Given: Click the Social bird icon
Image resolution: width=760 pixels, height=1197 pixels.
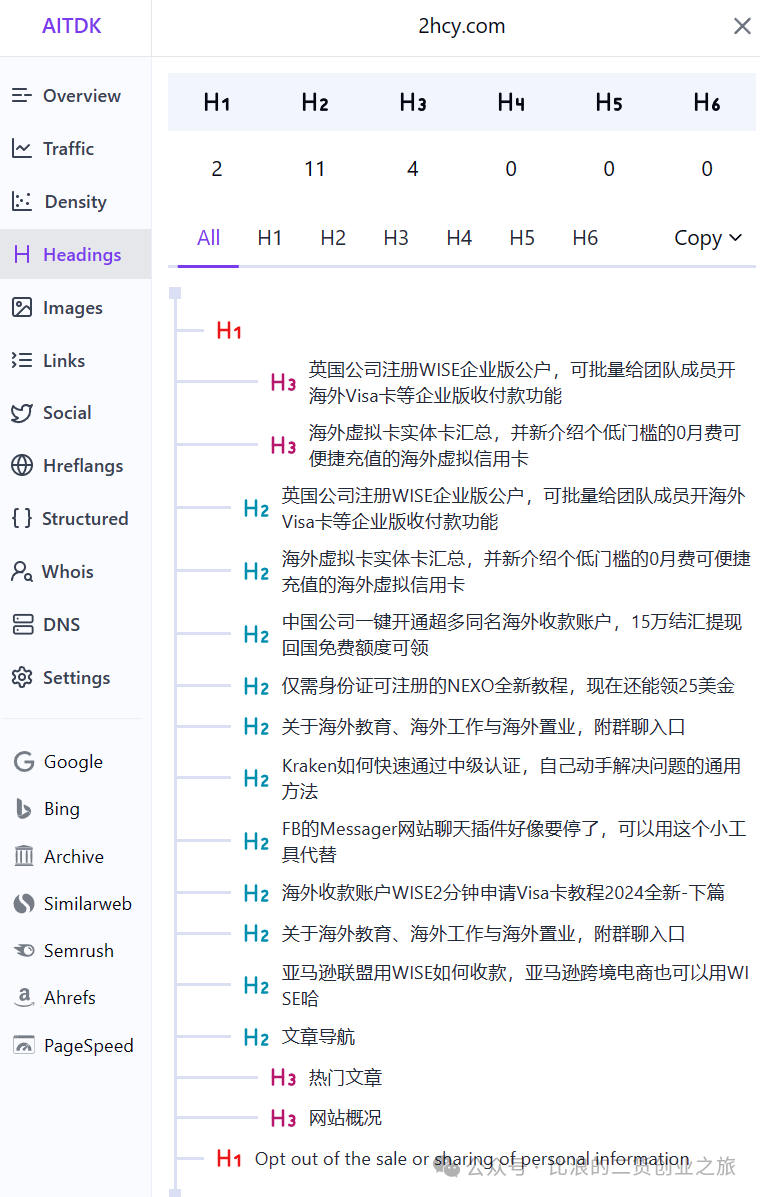Looking at the screenshot, I should click(x=21, y=413).
